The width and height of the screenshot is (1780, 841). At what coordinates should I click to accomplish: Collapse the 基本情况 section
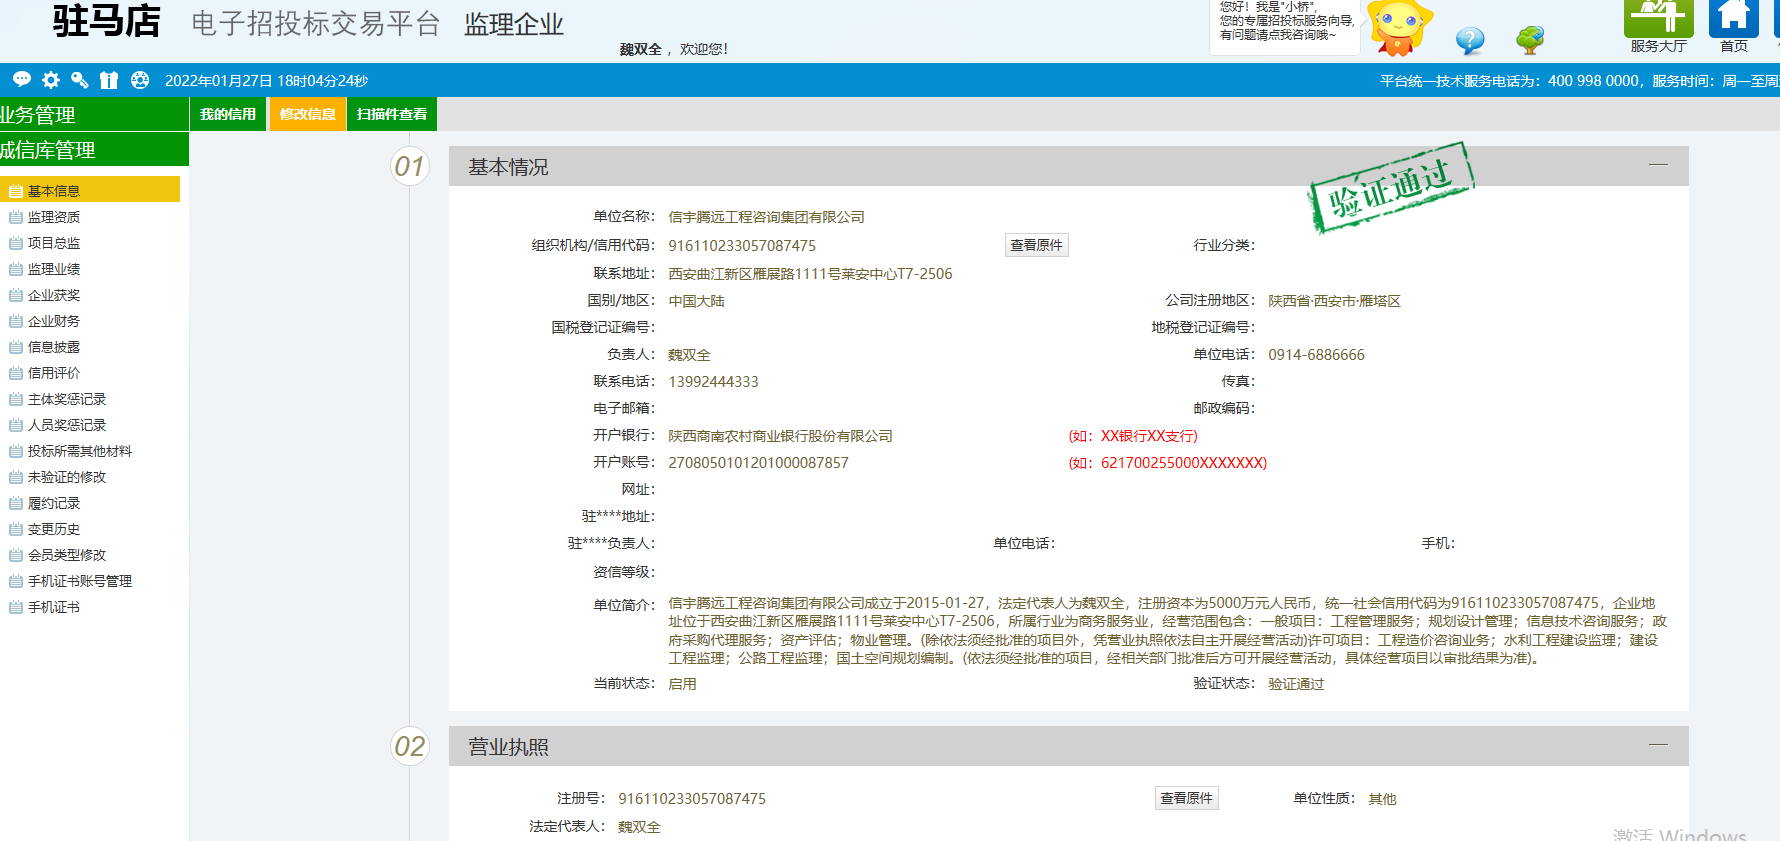tap(1658, 165)
